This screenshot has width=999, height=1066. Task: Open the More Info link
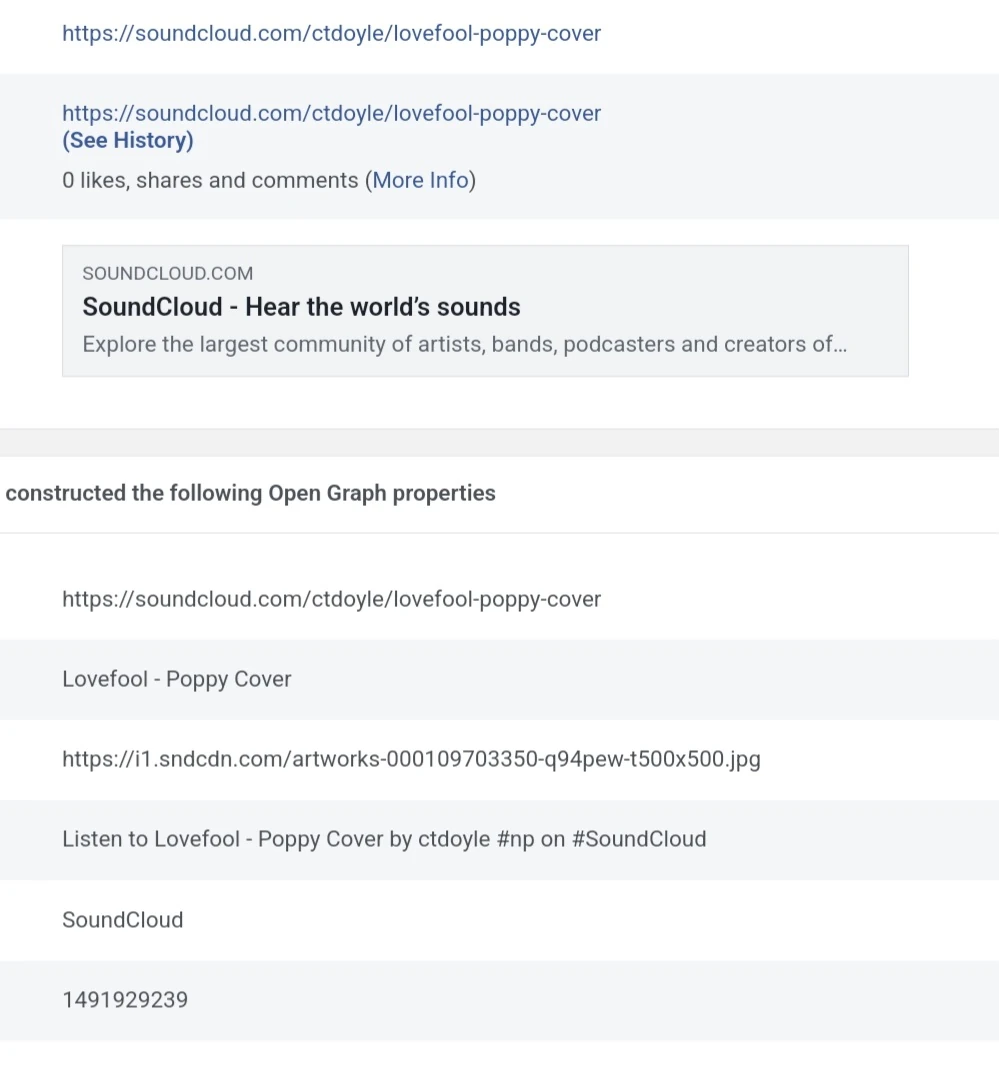coord(420,181)
